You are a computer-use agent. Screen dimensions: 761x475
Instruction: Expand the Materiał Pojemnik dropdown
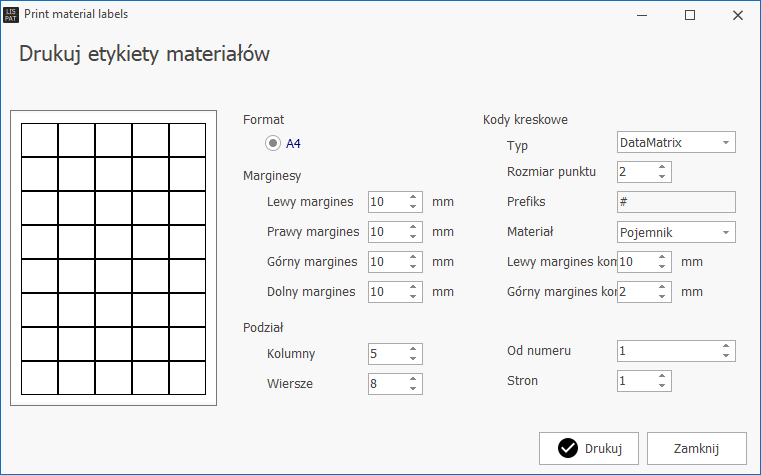[x=676, y=232]
